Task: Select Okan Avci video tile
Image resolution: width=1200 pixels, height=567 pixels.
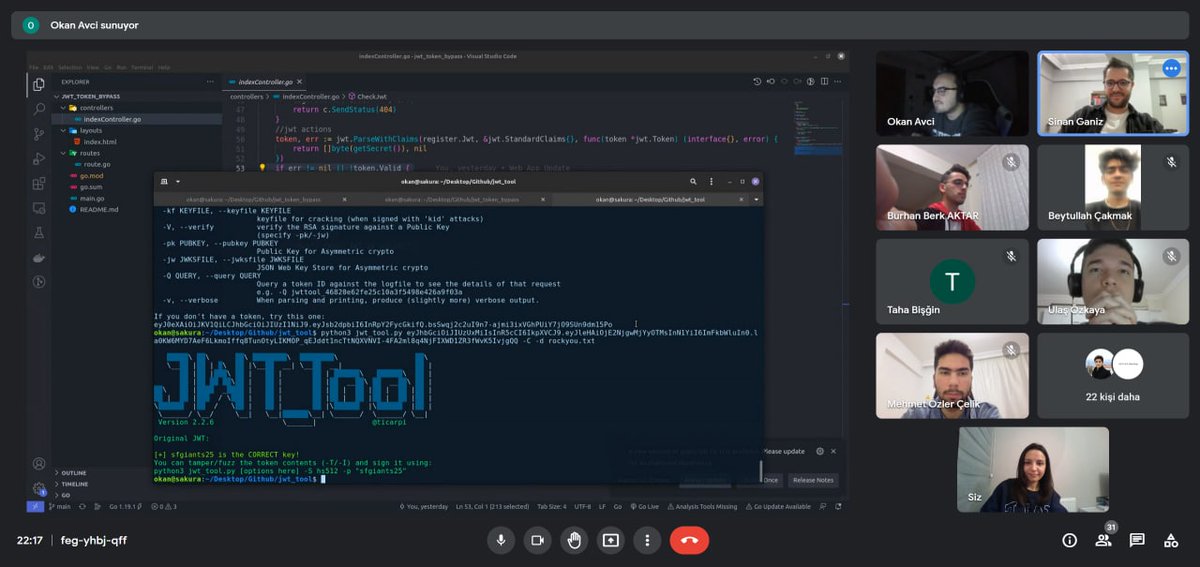Action: [952, 94]
